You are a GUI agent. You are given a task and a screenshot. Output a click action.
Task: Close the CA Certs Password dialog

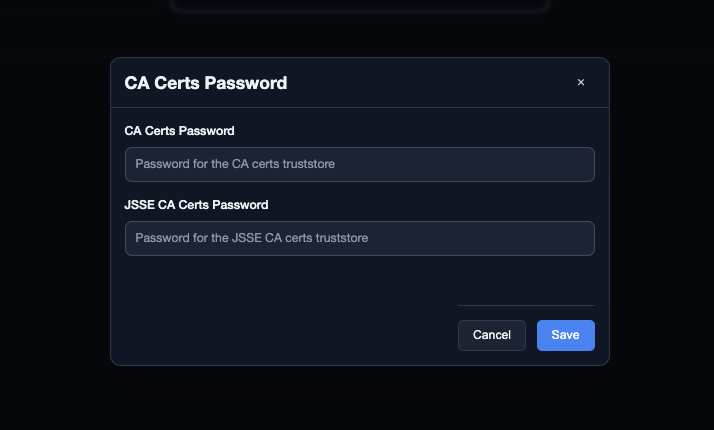click(x=581, y=82)
